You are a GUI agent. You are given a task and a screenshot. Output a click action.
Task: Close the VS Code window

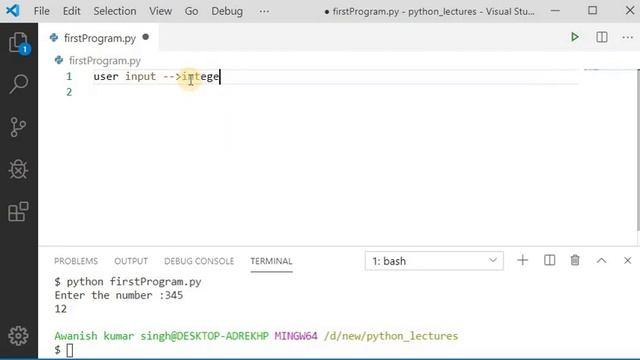pos(630,11)
